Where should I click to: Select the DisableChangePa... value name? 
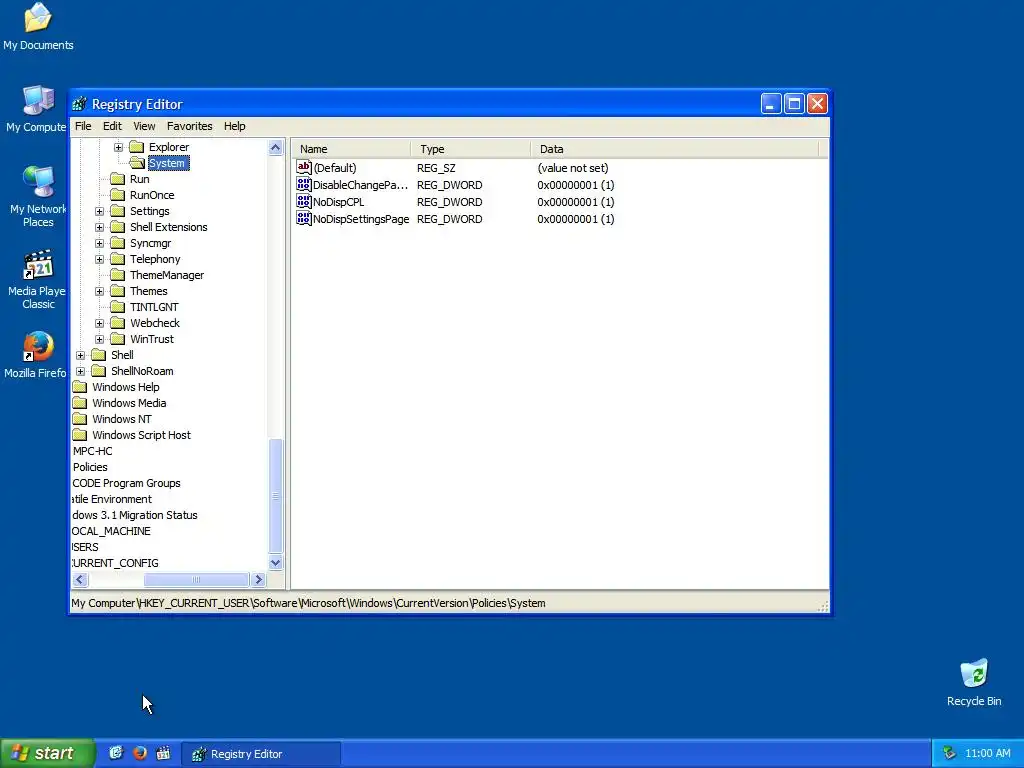[360, 185]
